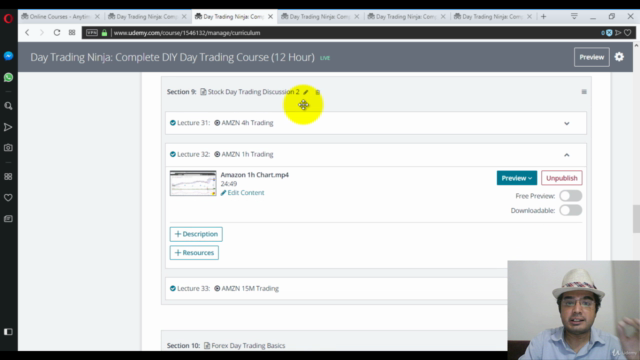640x360 pixels.
Task: Click the green security lock icon
Action: point(104,33)
